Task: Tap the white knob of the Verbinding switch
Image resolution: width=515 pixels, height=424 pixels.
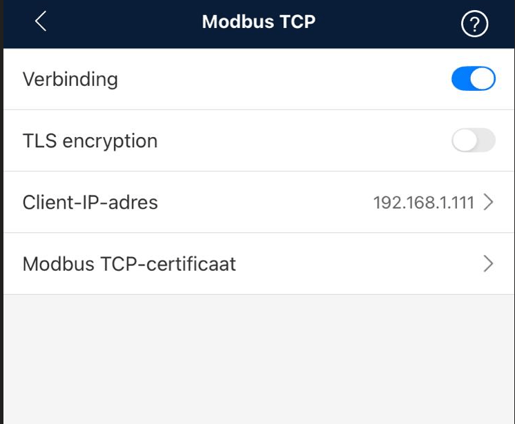Action: [482, 79]
